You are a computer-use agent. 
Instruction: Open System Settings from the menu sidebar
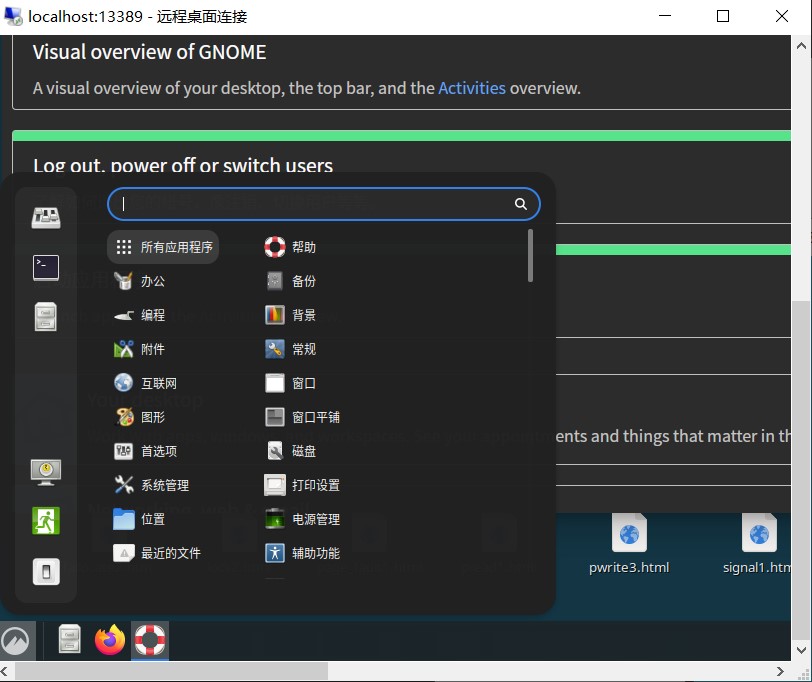(46, 217)
